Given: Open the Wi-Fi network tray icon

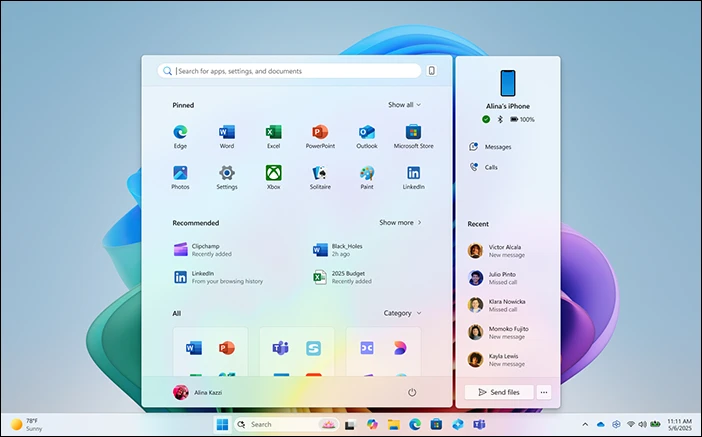Looking at the screenshot, I should click(631, 424).
